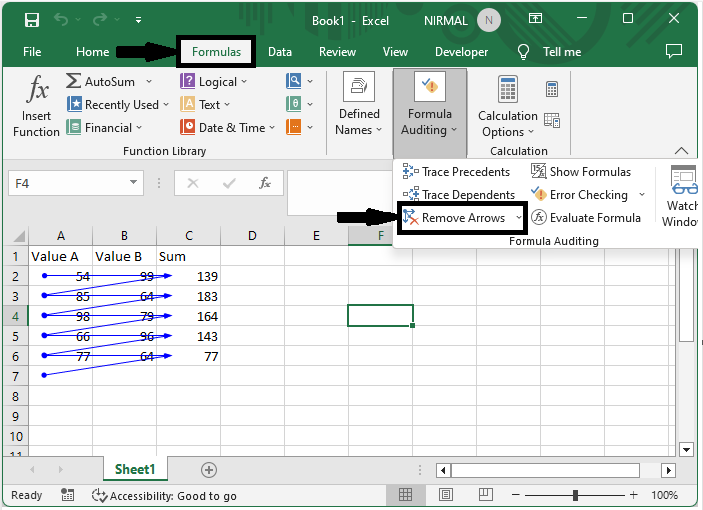Click the Sum header cell
Image resolution: width=703 pixels, height=510 pixels.
tap(189, 256)
